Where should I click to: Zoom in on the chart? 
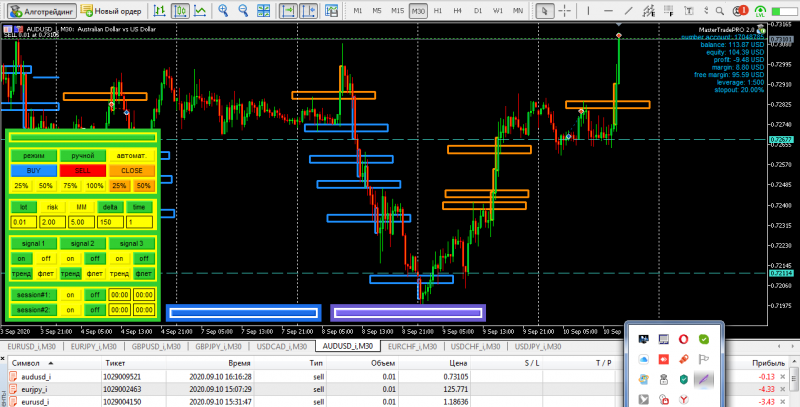pos(223,10)
